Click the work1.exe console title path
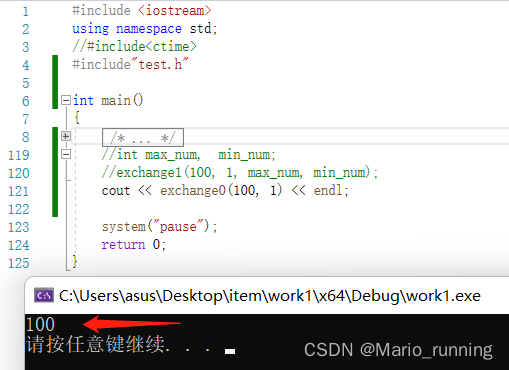Viewport: 509px width, 370px height. 270,296
